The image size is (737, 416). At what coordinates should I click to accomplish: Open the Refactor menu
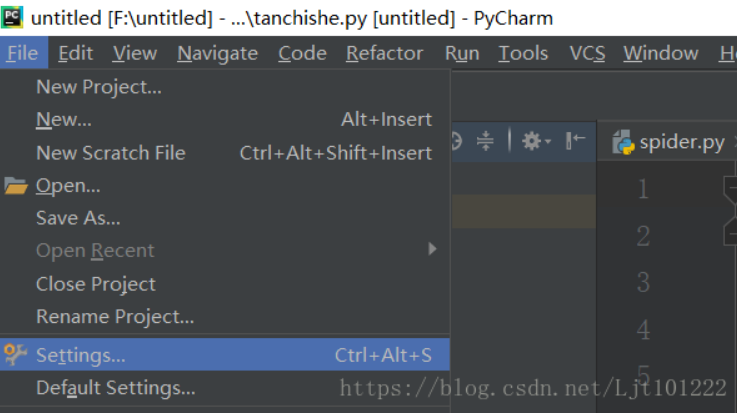(385, 54)
